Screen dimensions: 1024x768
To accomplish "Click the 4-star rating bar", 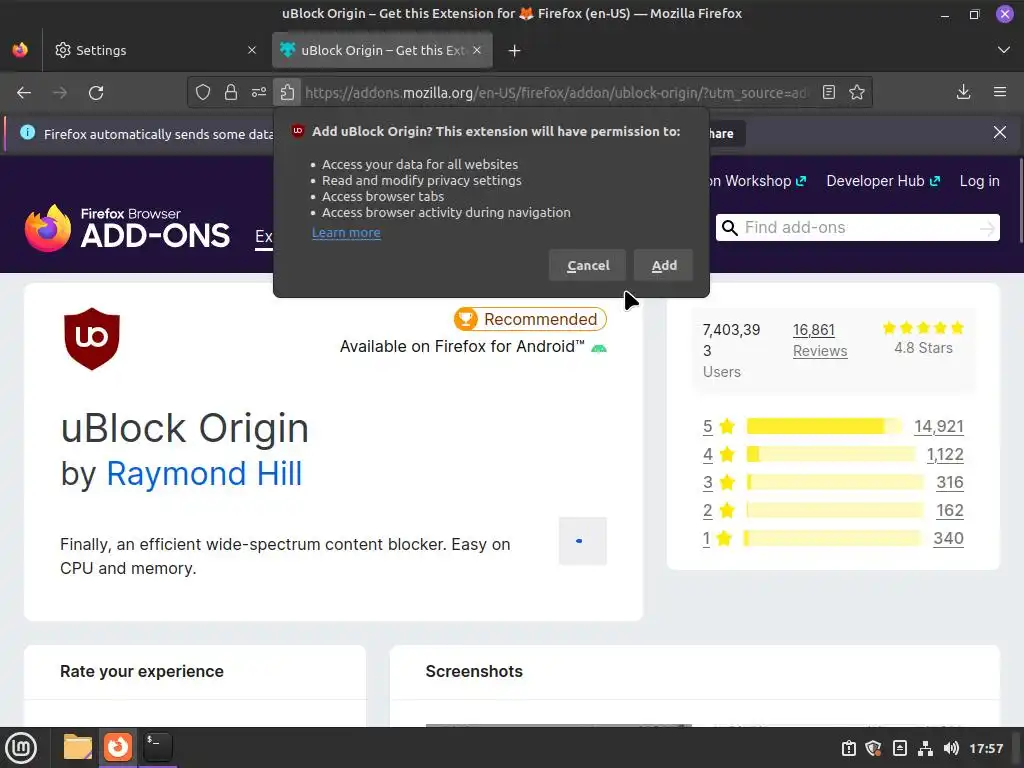I will point(831,455).
